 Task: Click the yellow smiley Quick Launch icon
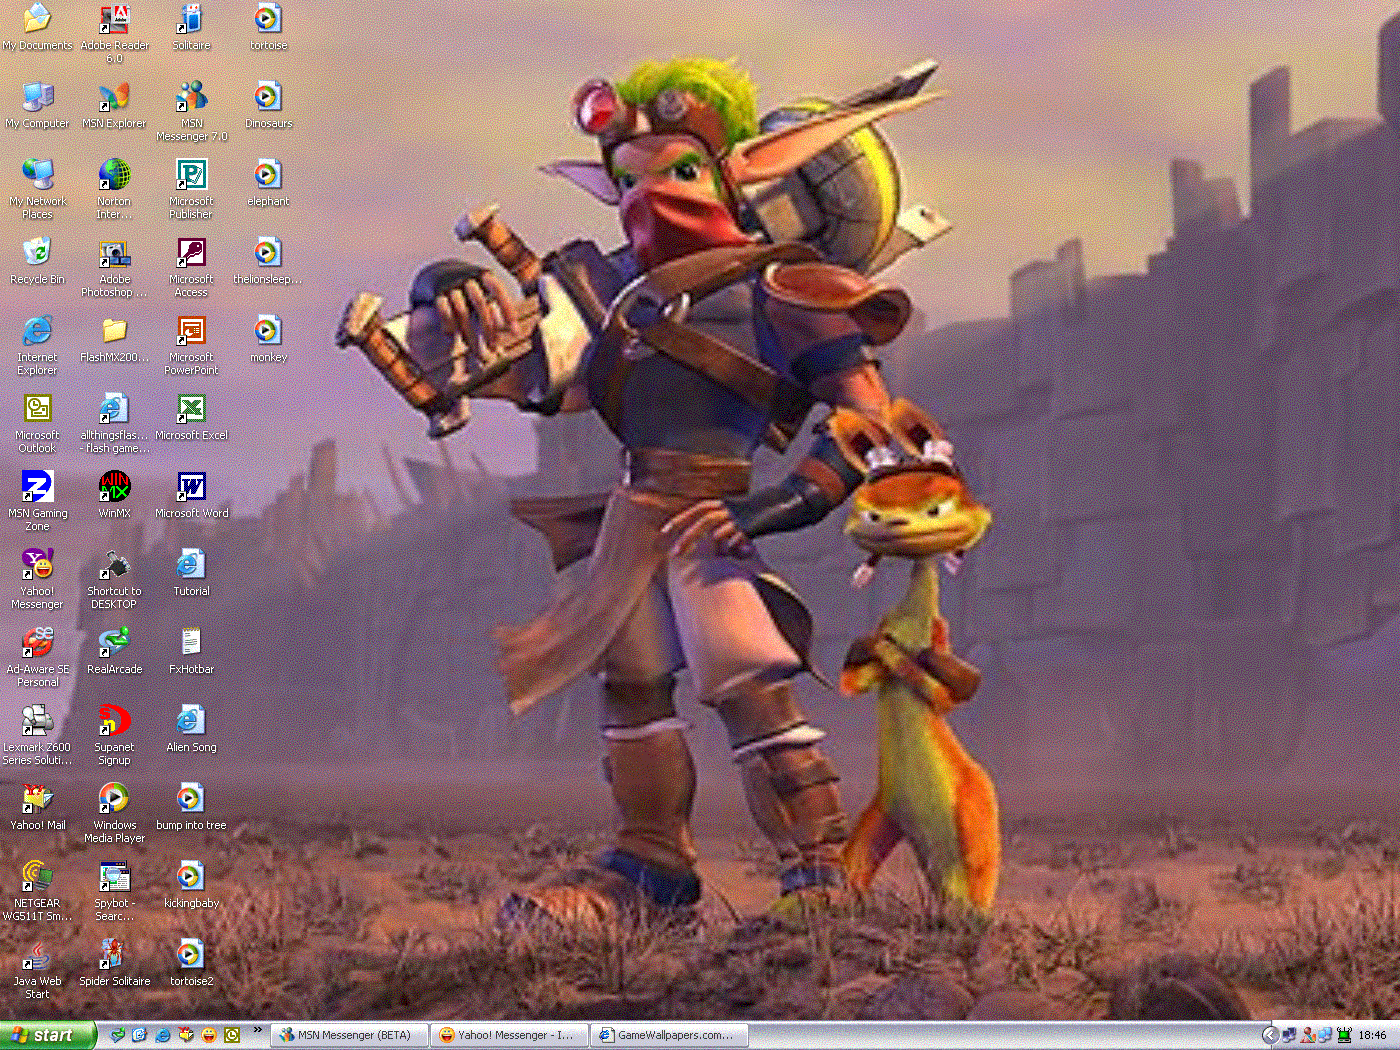point(209,1035)
